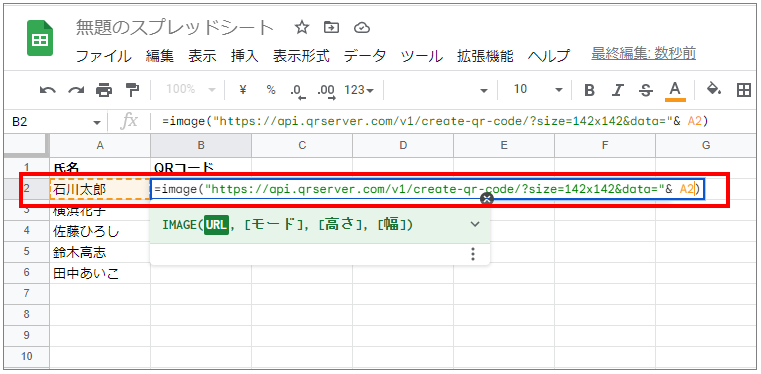Open the ファイル menu
This screenshot has height=374, width=761.
coord(104,56)
